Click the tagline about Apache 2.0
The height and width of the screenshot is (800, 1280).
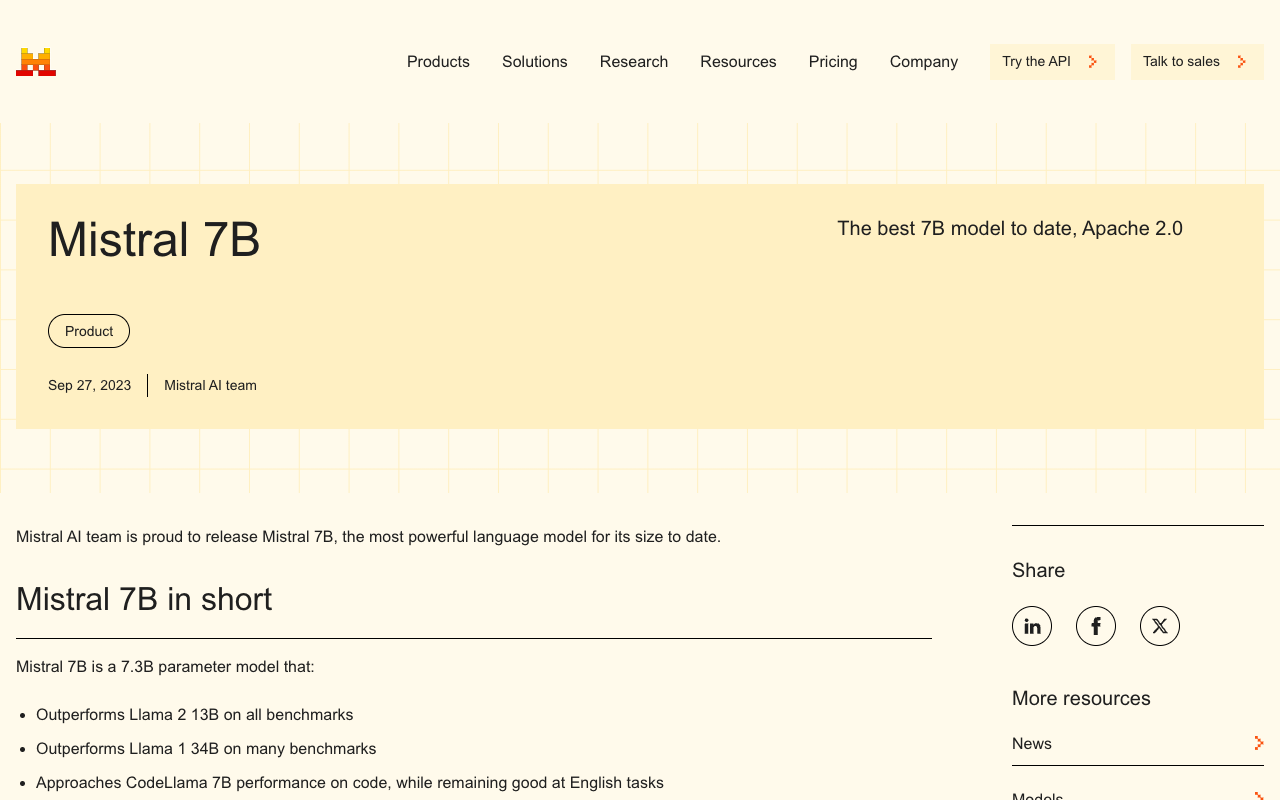[1010, 228]
